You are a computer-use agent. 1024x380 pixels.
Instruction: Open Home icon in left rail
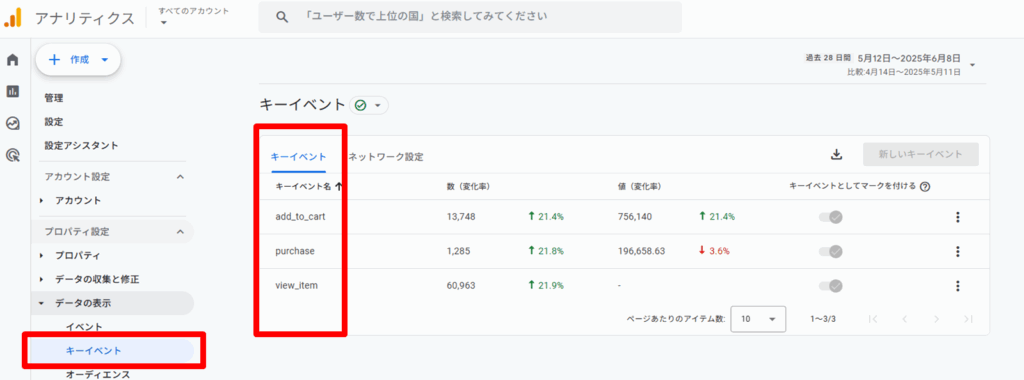pyautogui.click(x=12, y=60)
